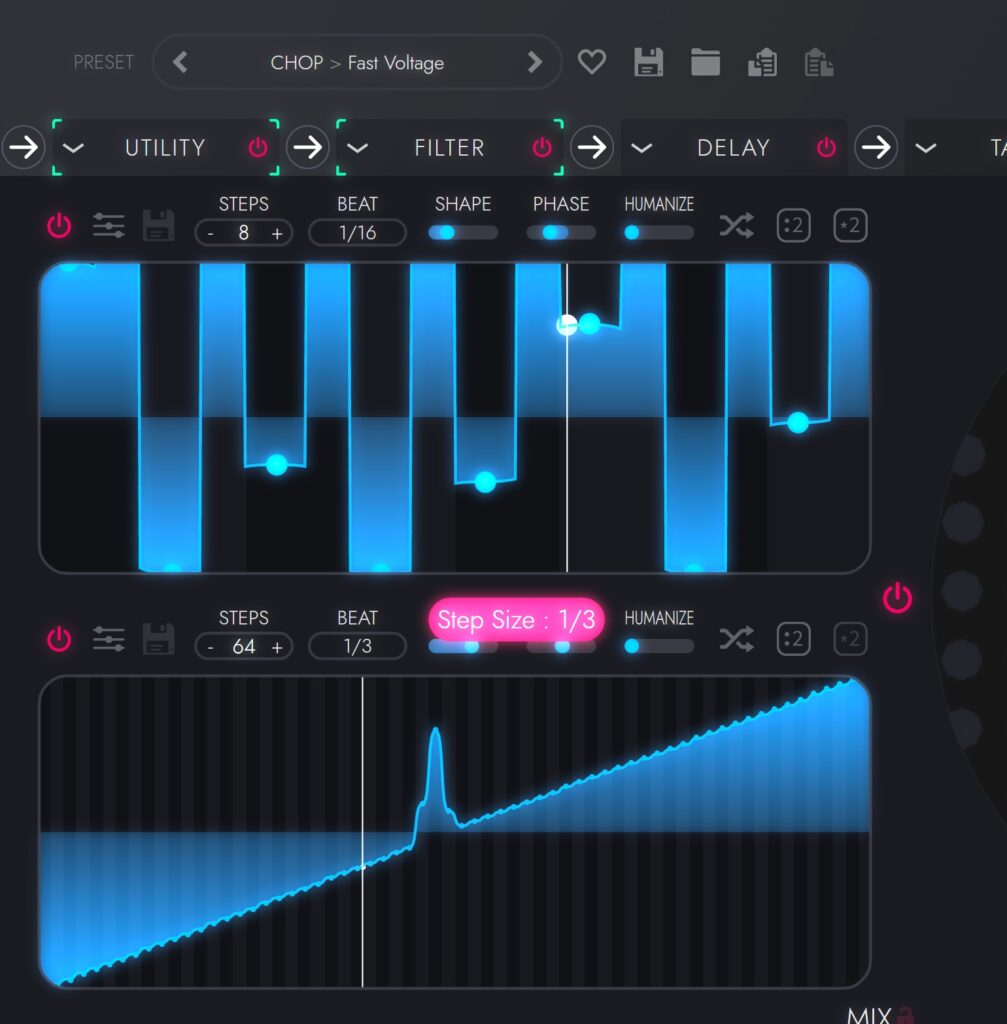Select the FILTER module tab
Viewport: 1007px width, 1024px height.
[x=449, y=148]
